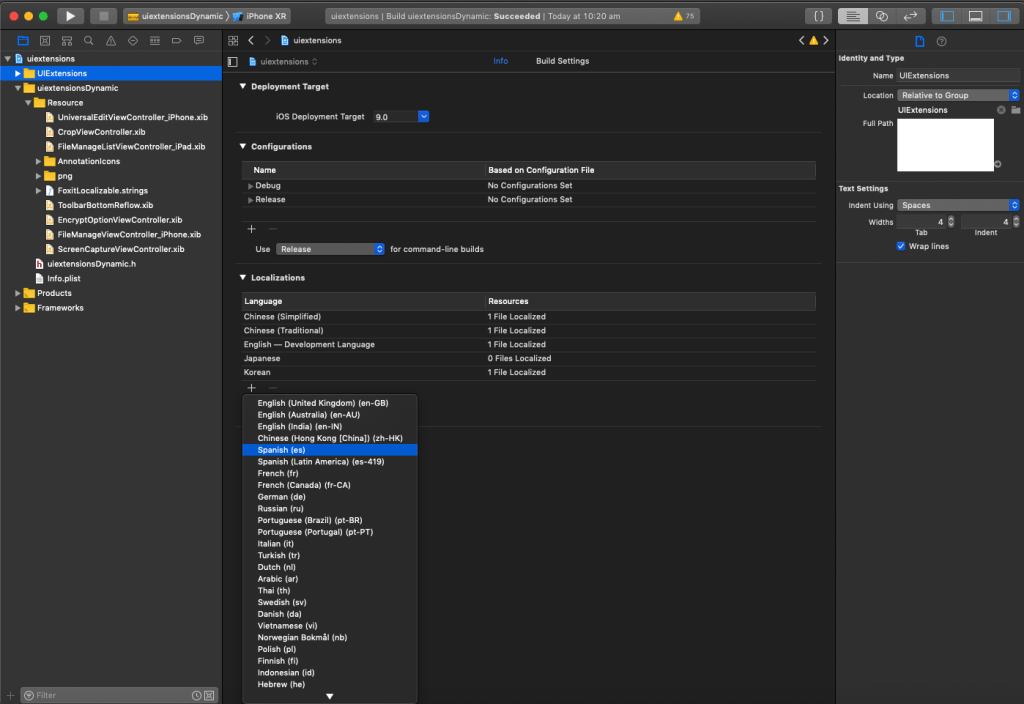
Task: Open the Indent Using Spaces dropdown
Action: pyautogui.click(x=958, y=205)
